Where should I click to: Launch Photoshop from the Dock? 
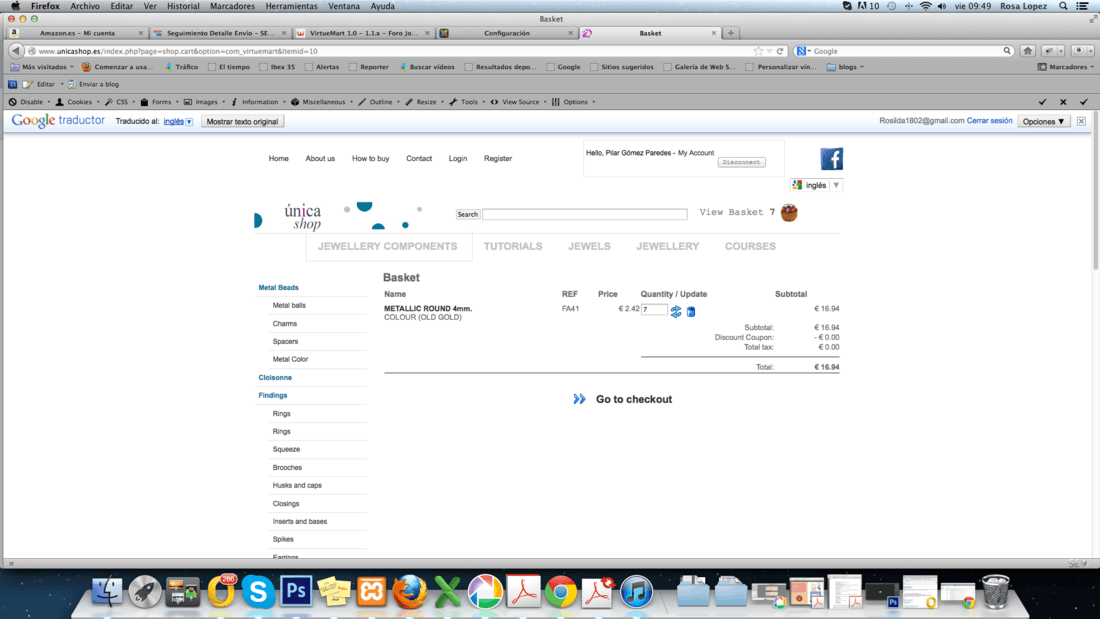pyautogui.click(x=296, y=592)
